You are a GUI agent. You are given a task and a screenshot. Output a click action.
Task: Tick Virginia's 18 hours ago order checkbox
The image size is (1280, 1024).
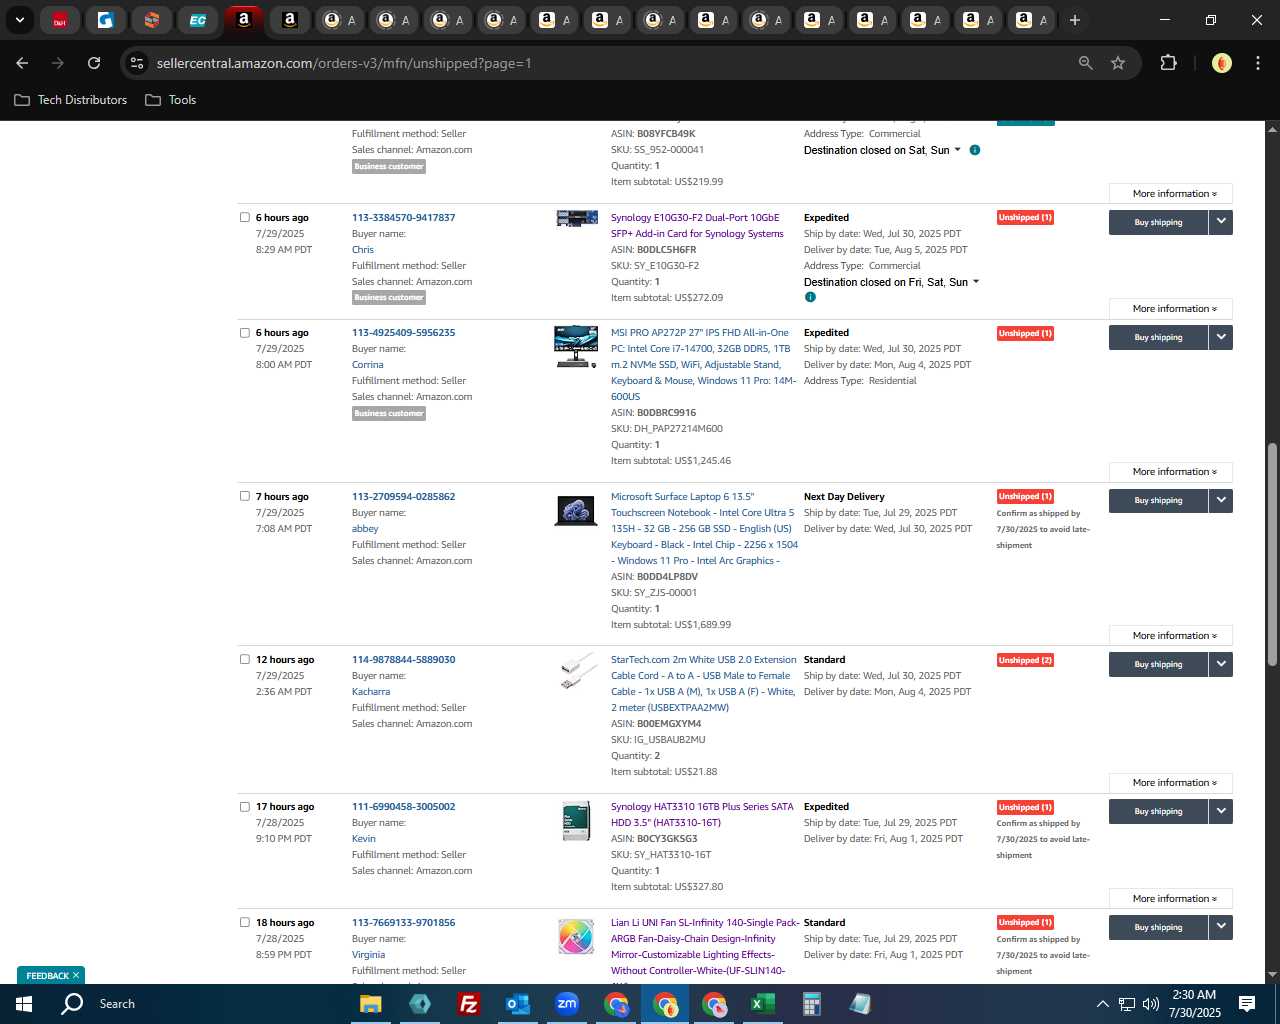[244, 922]
